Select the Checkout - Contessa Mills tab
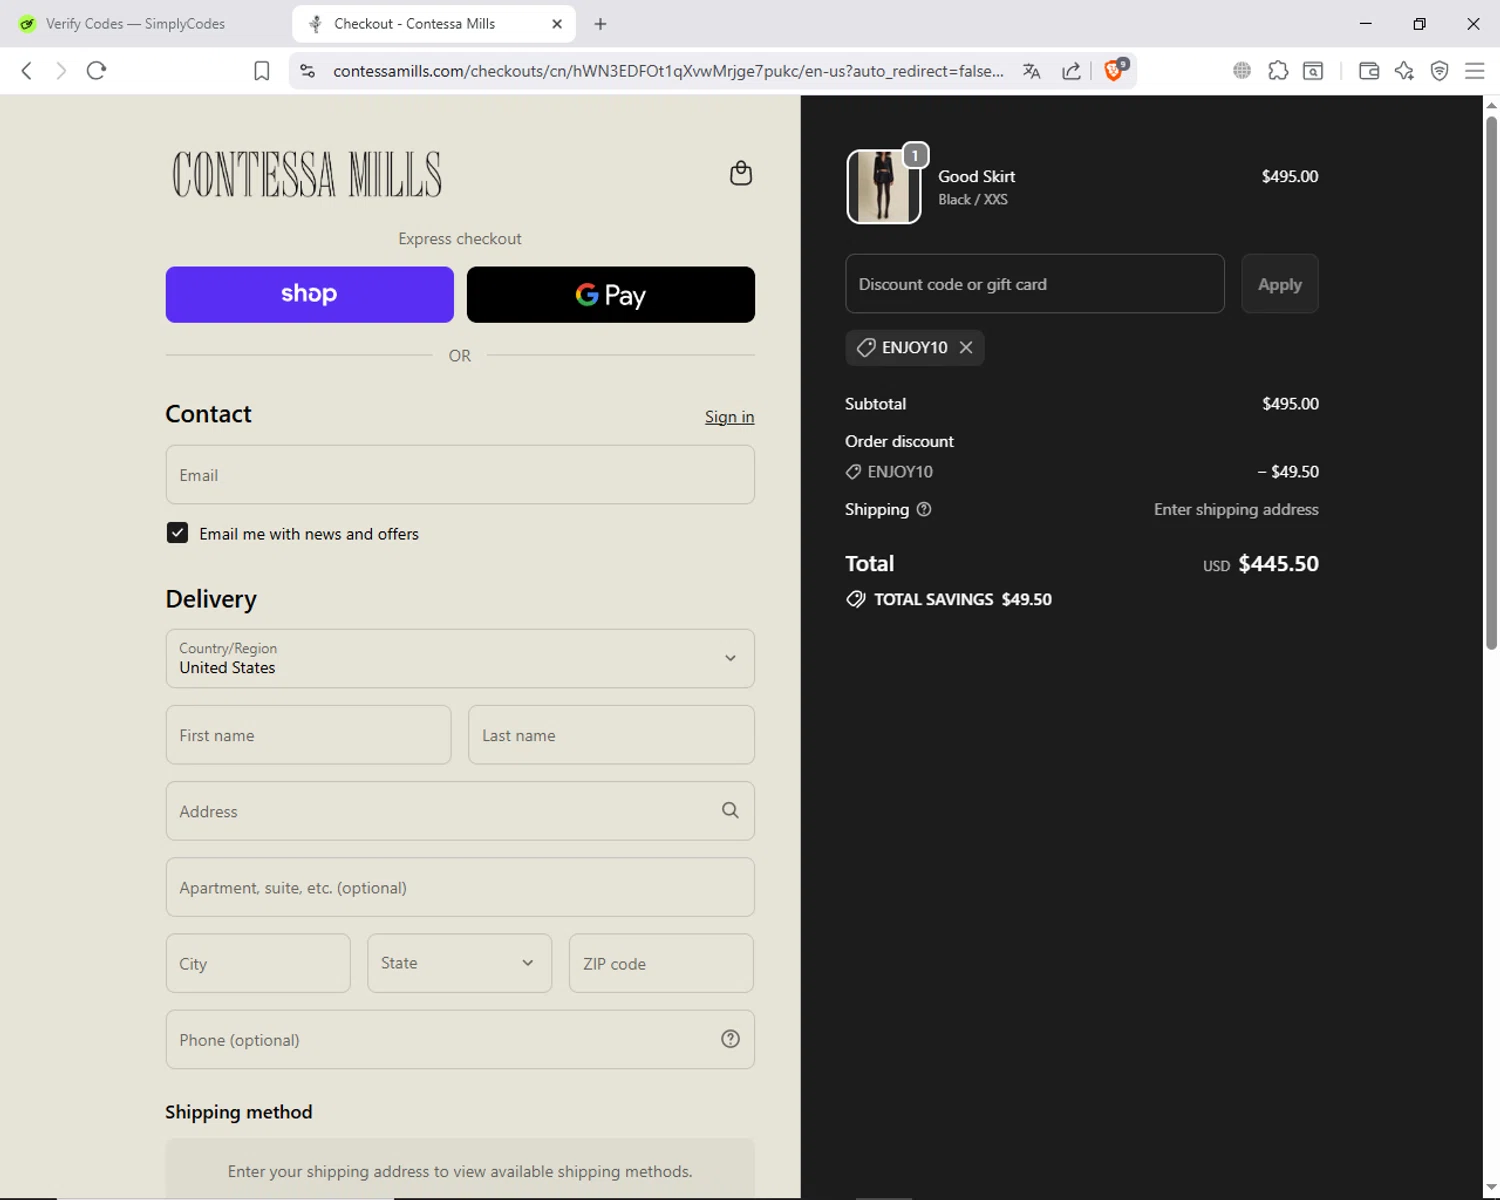 (x=434, y=24)
